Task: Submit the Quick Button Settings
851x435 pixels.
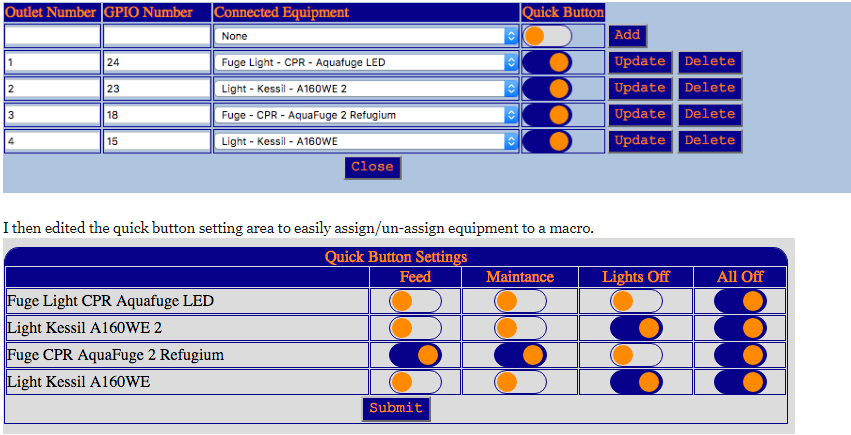Action: click(396, 409)
